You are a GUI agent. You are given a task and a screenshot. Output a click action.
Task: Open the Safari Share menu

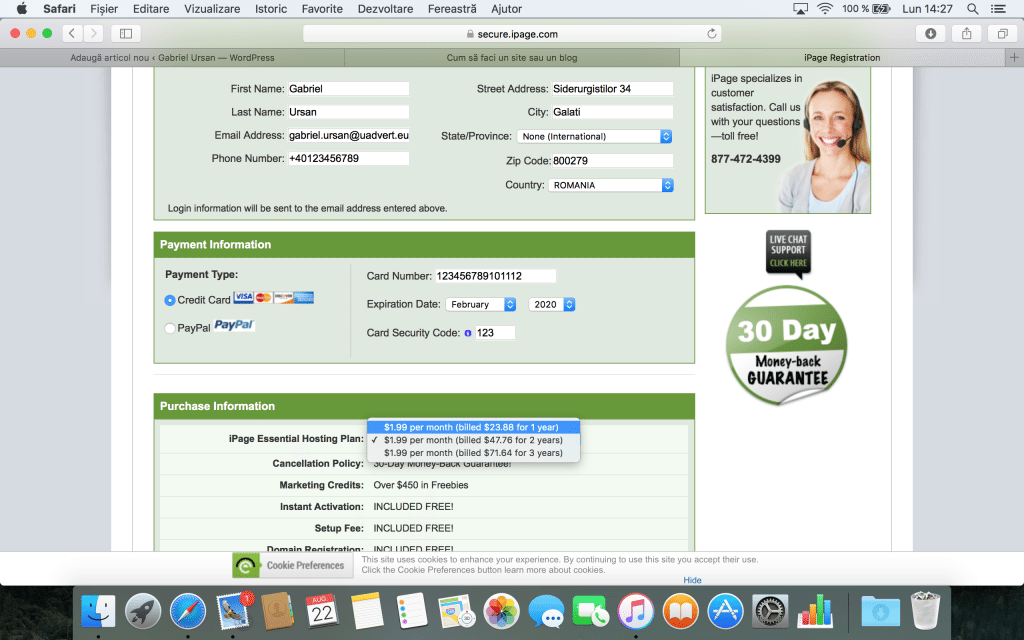967,33
